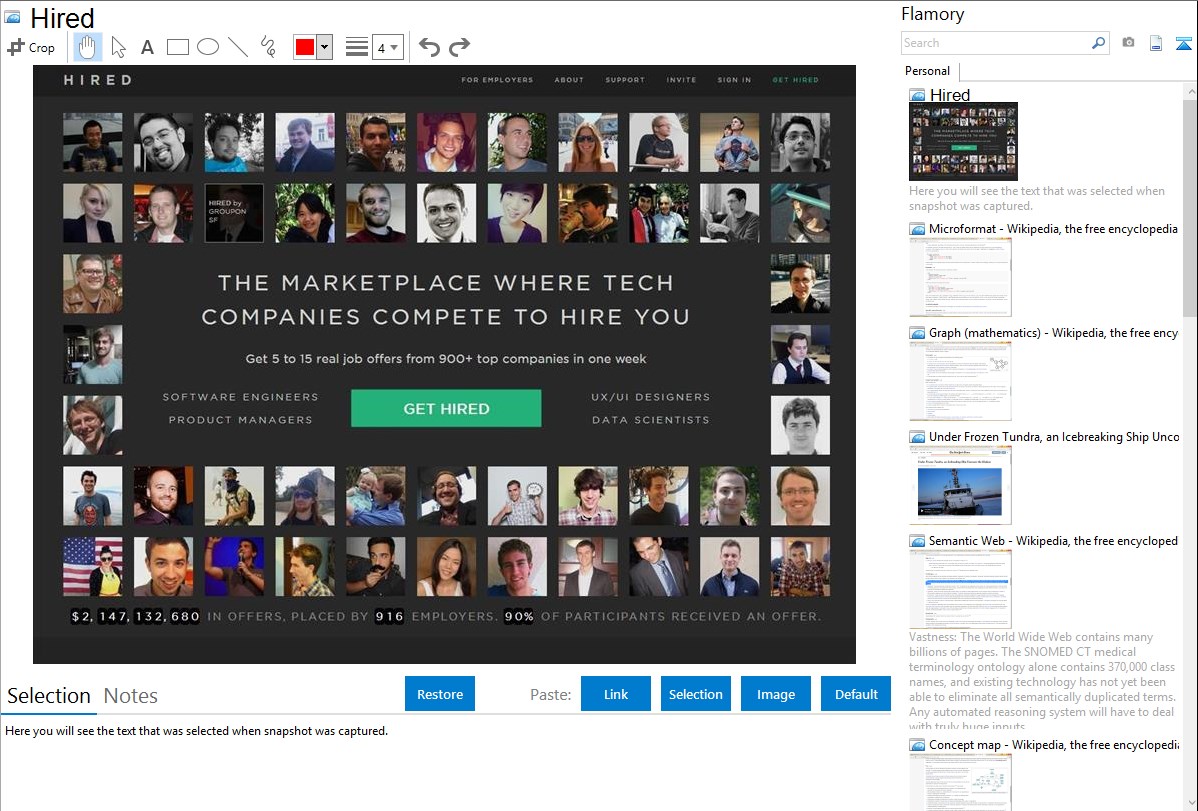1198x811 pixels.
Task: Switch to the Personal tab
Action: (928, 71)
